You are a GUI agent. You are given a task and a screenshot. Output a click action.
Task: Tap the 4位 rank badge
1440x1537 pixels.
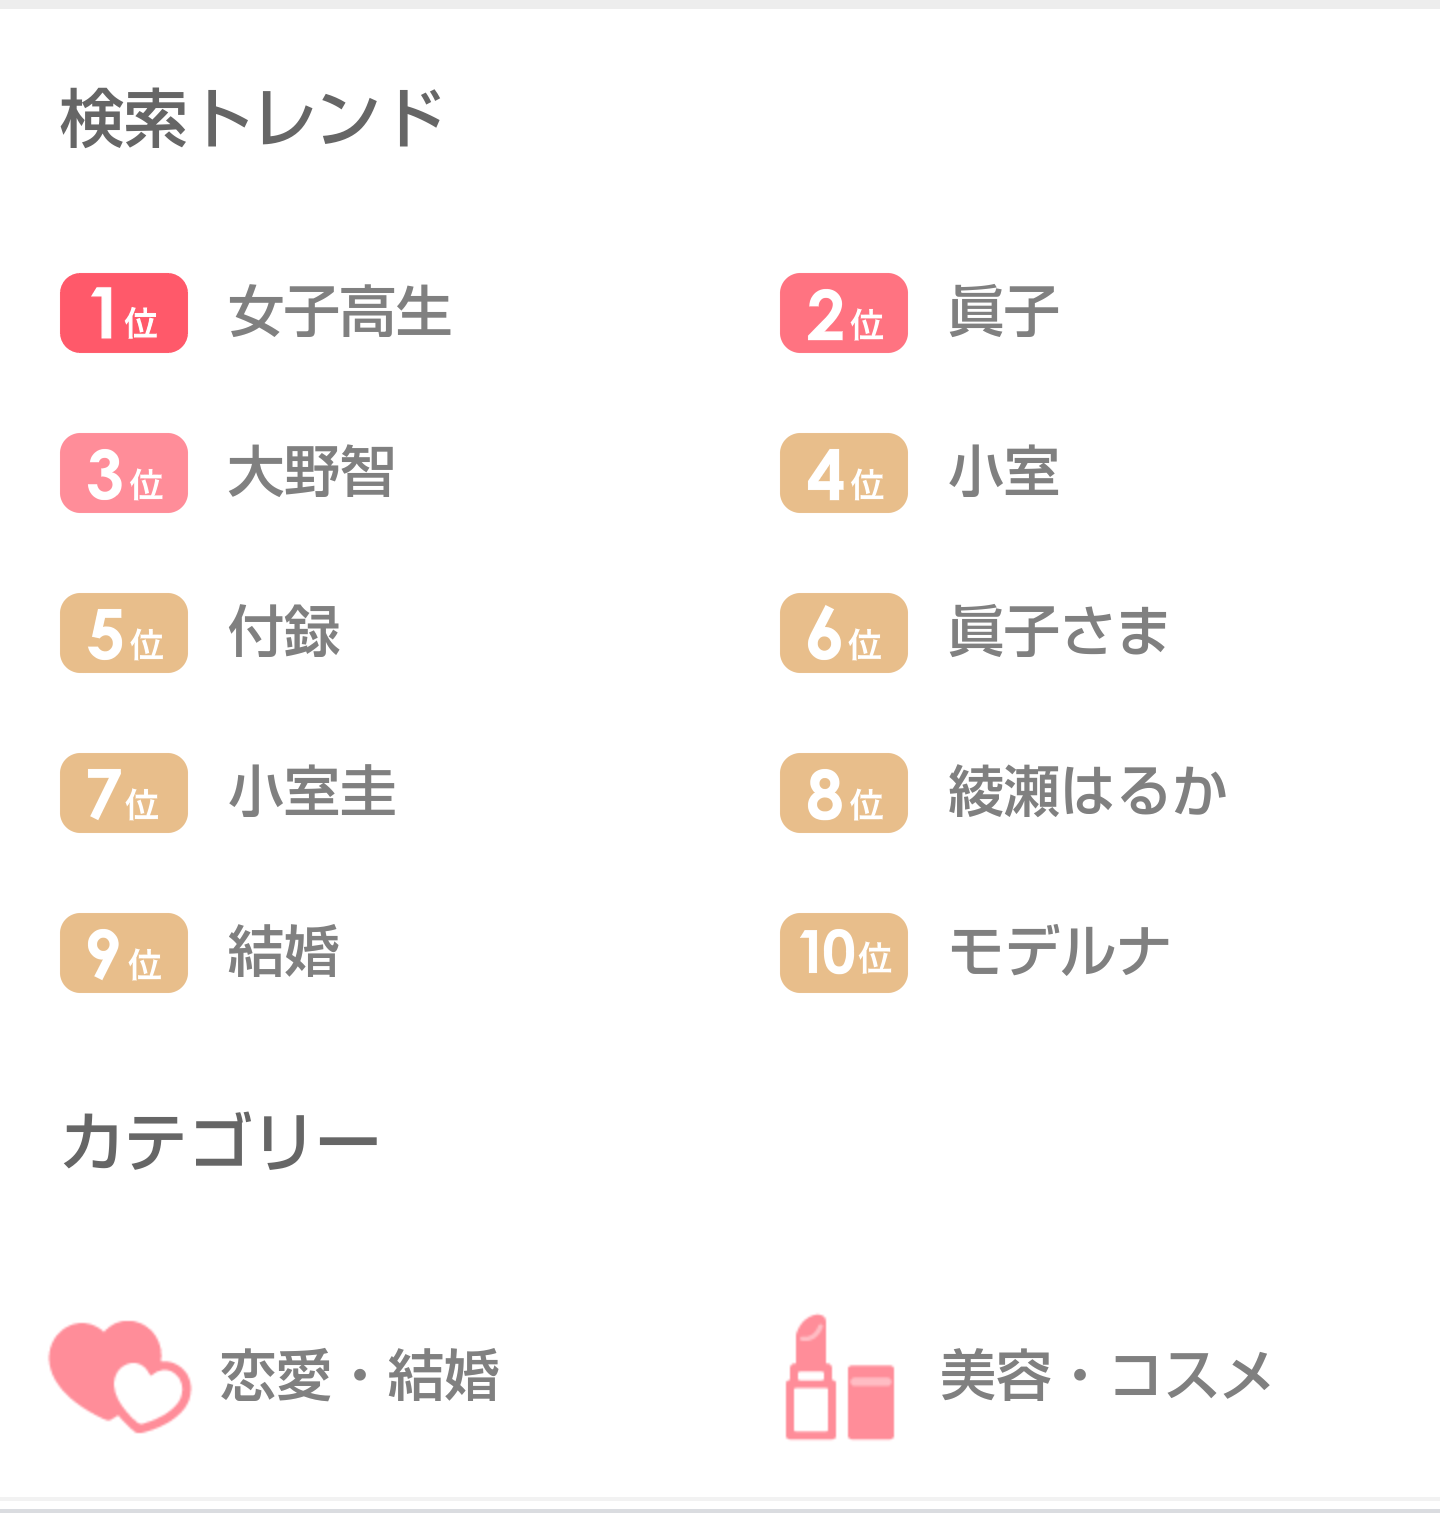coord(844,473)
